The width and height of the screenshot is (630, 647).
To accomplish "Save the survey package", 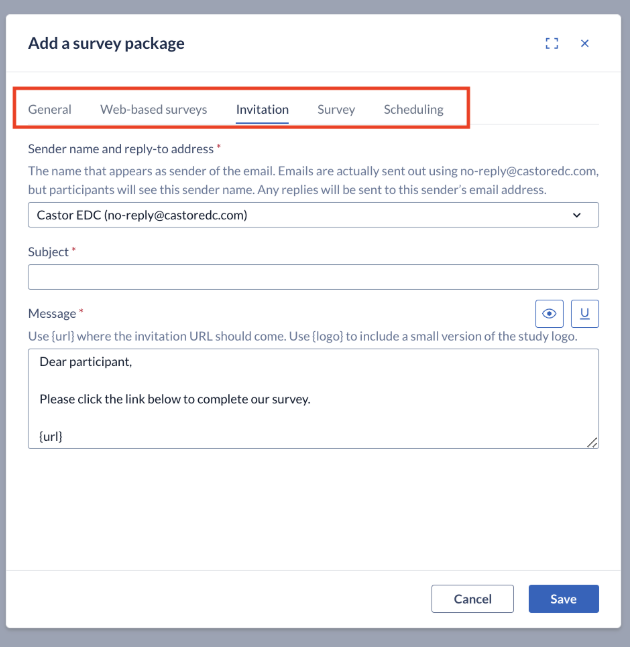I will click(564, 599).
